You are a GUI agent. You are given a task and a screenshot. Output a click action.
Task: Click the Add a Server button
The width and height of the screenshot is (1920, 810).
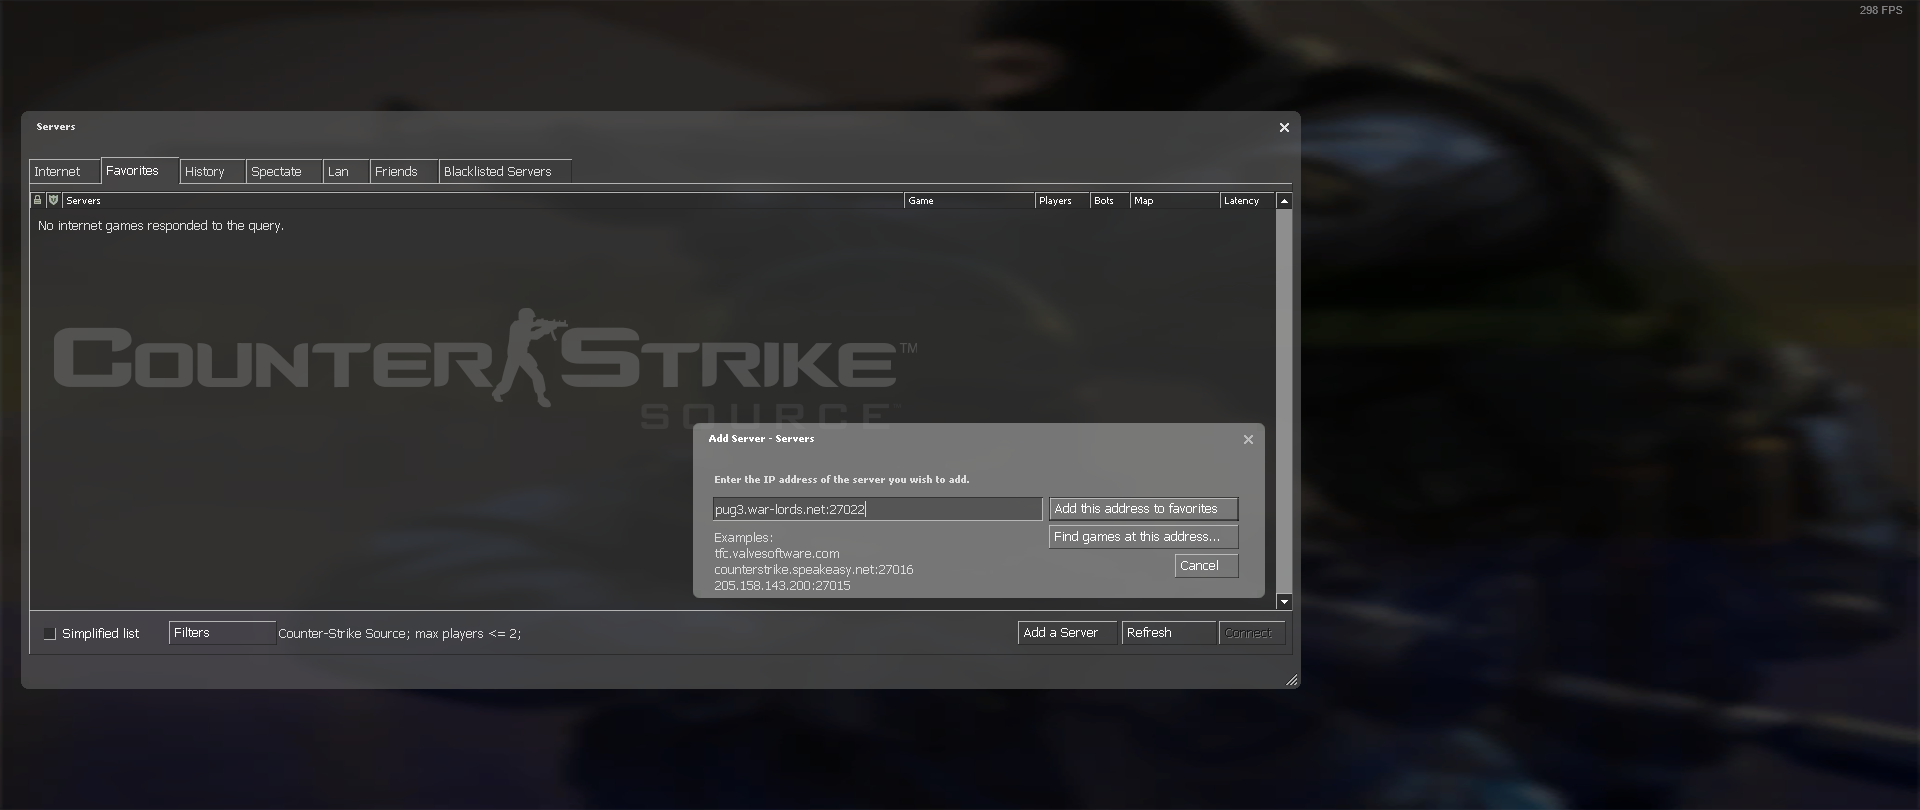point(1067,633)
